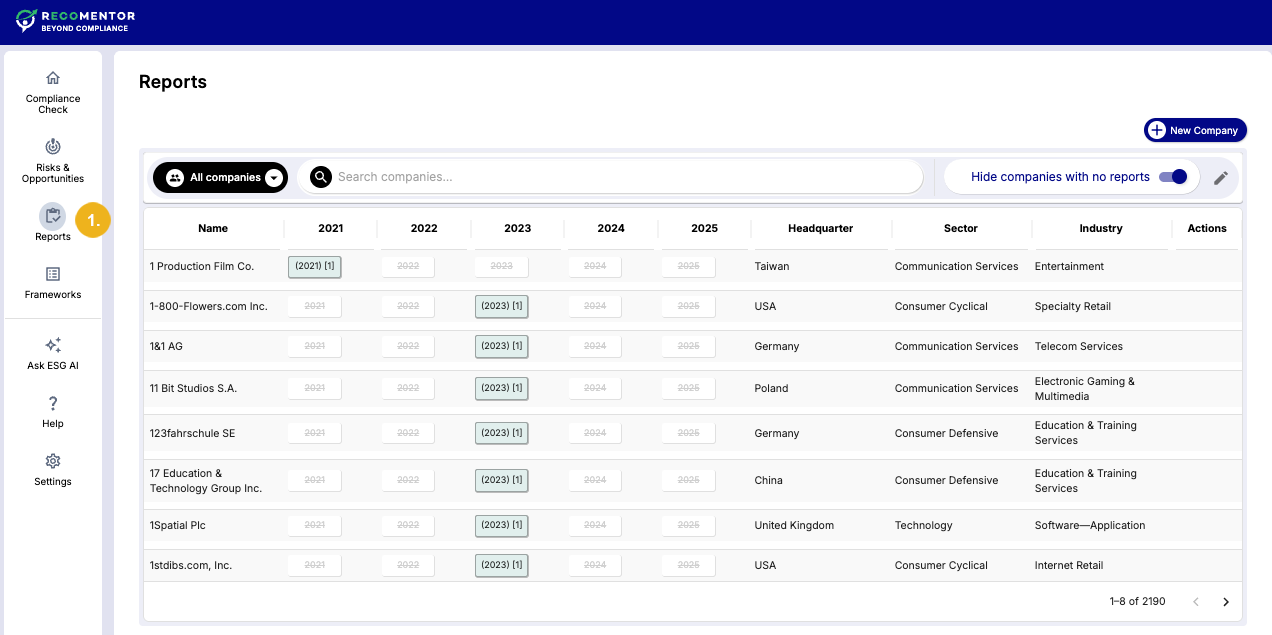Toggle Hide companies with no reports
This screenshot has height=635, width=1272.
point(1172,177)
